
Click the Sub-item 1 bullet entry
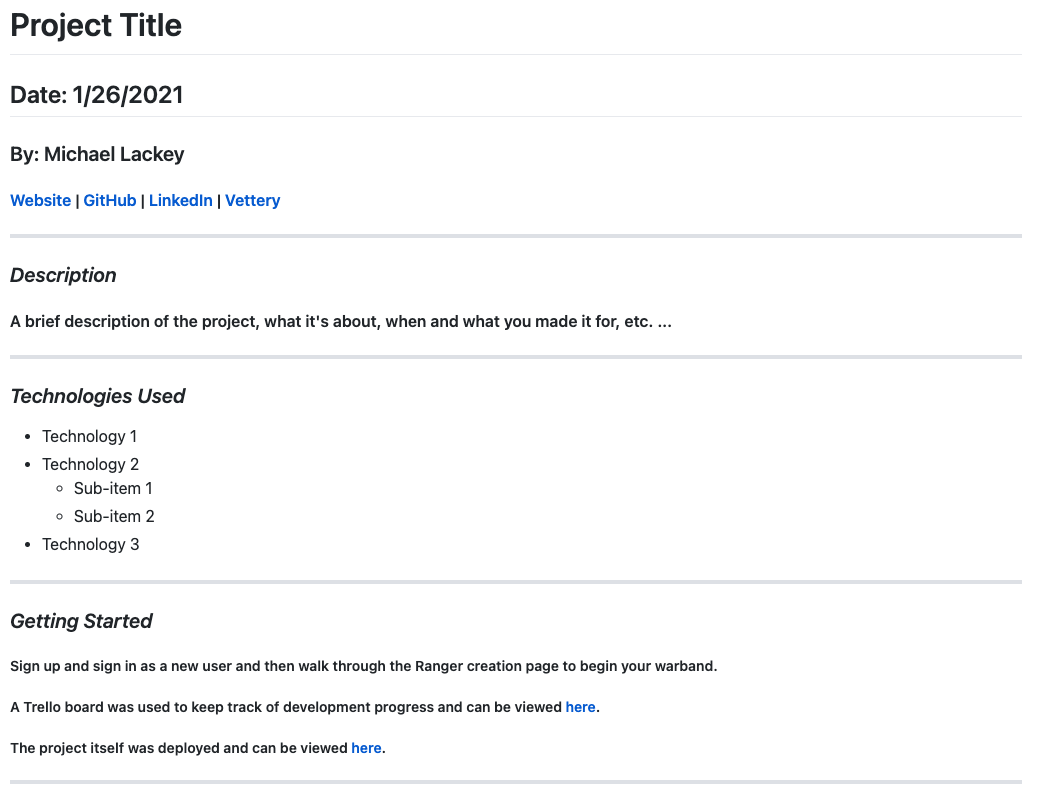click(113, 488)
